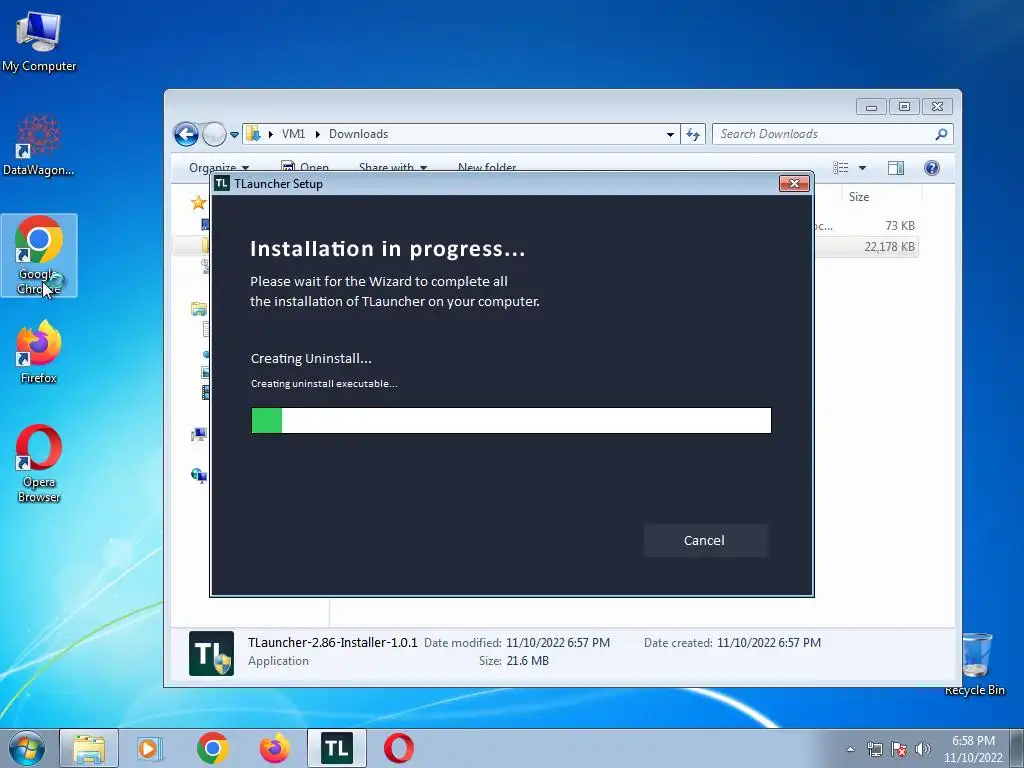The width and height of the screenshot is (1024, 768).
Task: Open the volume control tray icon
Action: (923, 749)
